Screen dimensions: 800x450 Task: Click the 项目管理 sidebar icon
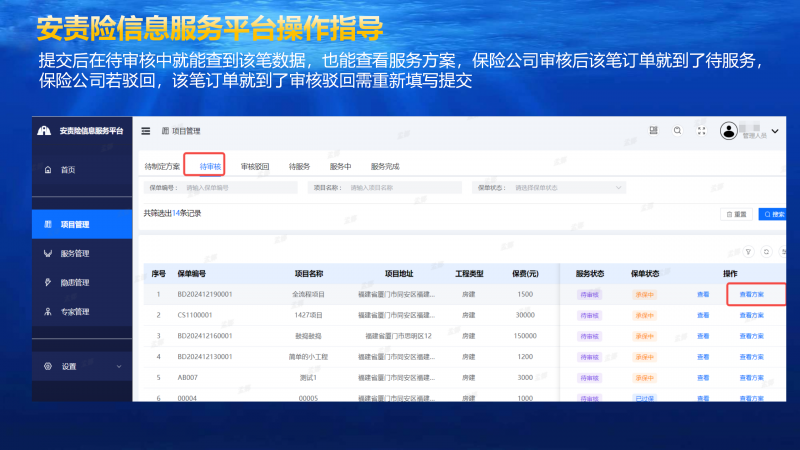coord(48,224)
